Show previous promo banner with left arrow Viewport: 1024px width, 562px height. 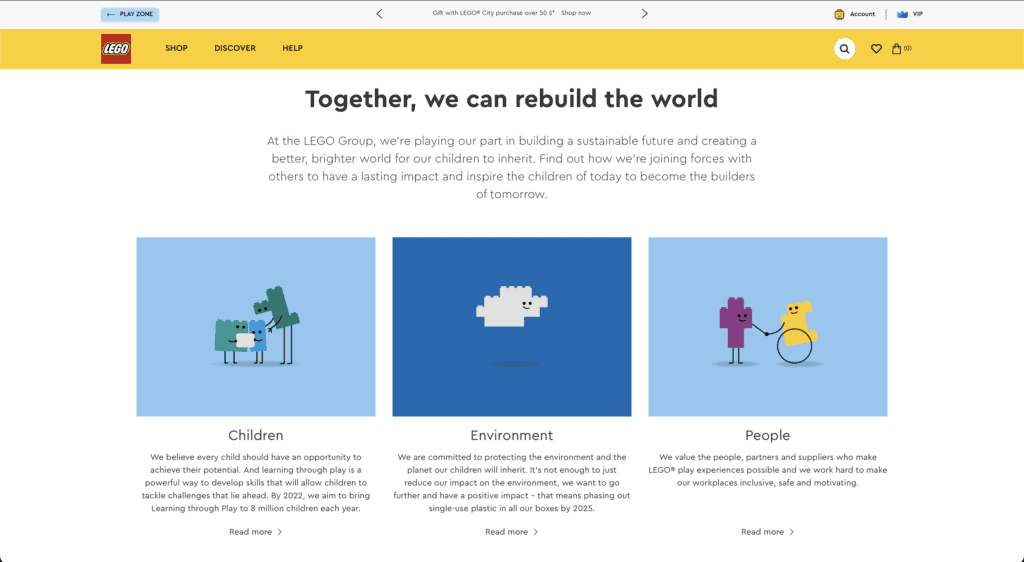[x=379, y=14]
